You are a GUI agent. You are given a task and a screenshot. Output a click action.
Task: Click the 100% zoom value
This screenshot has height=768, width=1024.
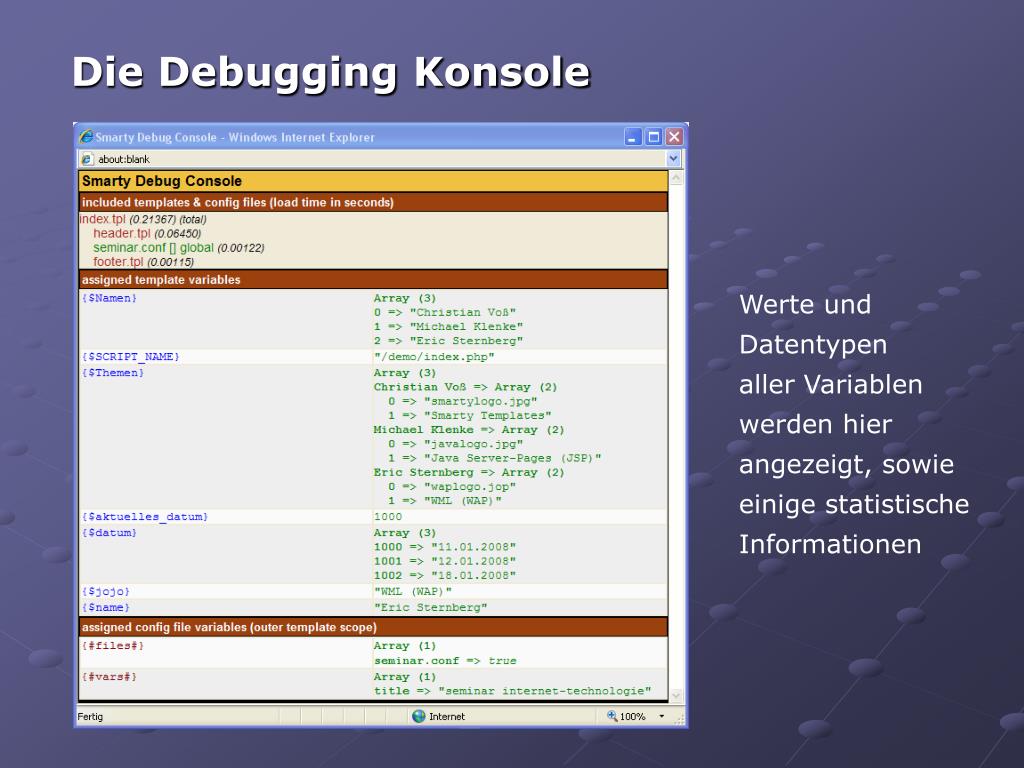[633, 716]
